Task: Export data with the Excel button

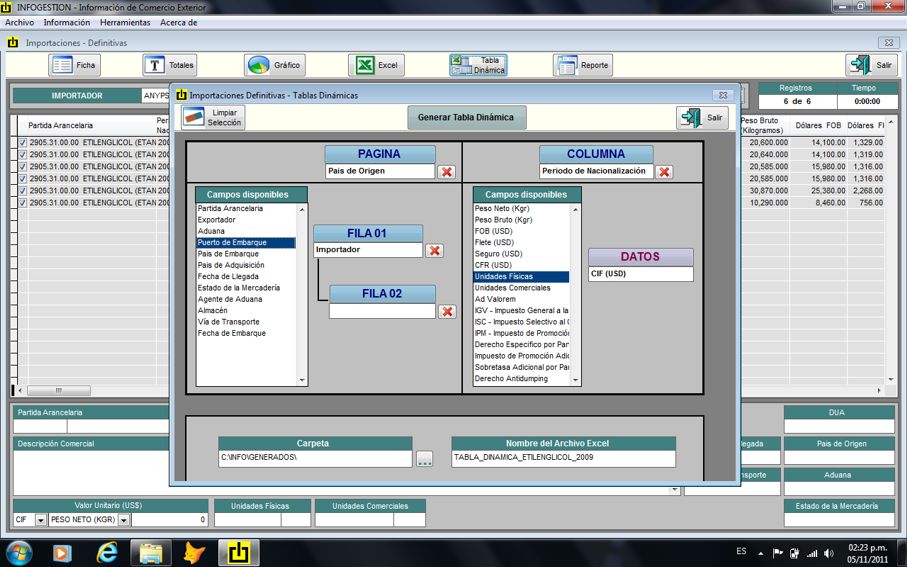Action: pyautogui.click(x=376, y=65)
